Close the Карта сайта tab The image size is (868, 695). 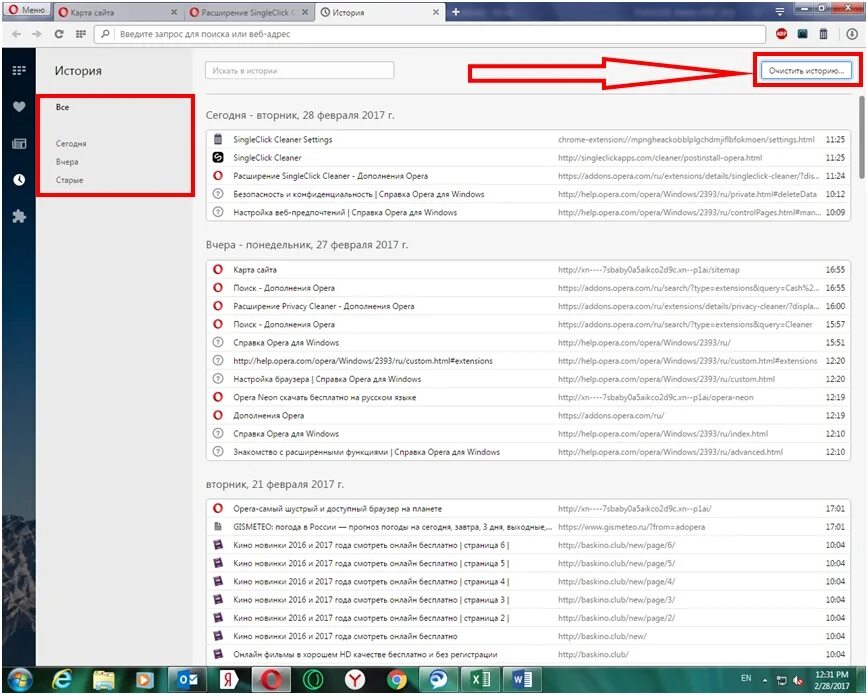tap(174, 12)
